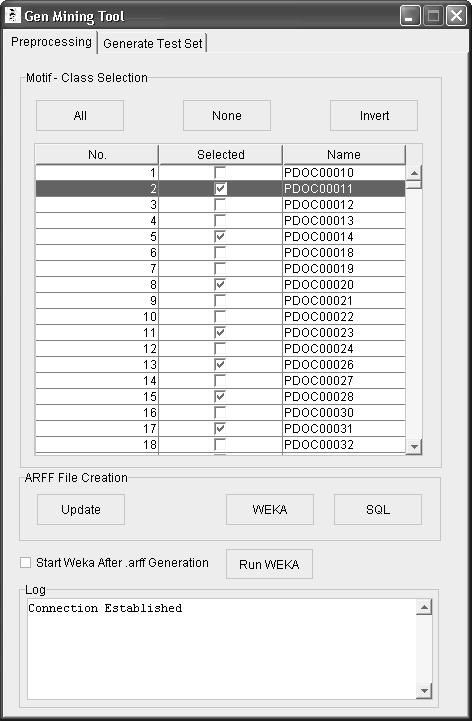Click the Log scroll up arrow
The width and height of the screenshot is (472, 721).
pyautogui.click(x=424, y=607)
